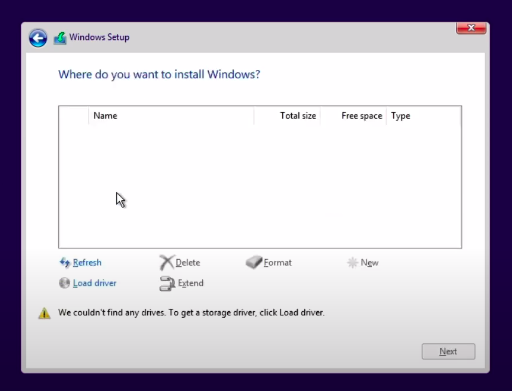
Task: Click the Next button
Action: tap(448, 351)
